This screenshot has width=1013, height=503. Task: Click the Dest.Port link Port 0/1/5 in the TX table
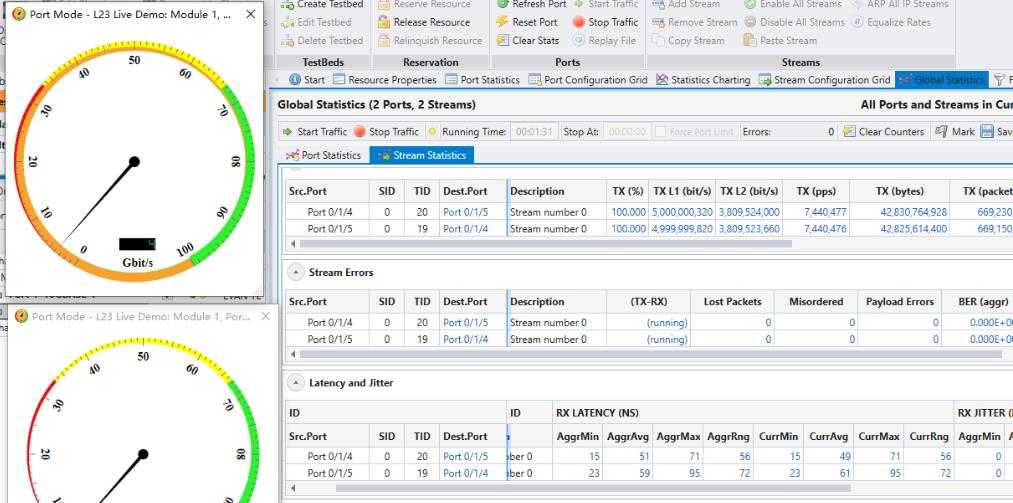click(x=465, y=212)
